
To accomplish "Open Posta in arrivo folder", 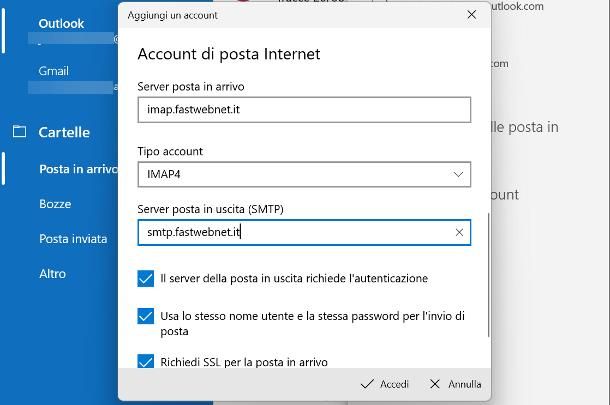I will (x=78, y=169).
